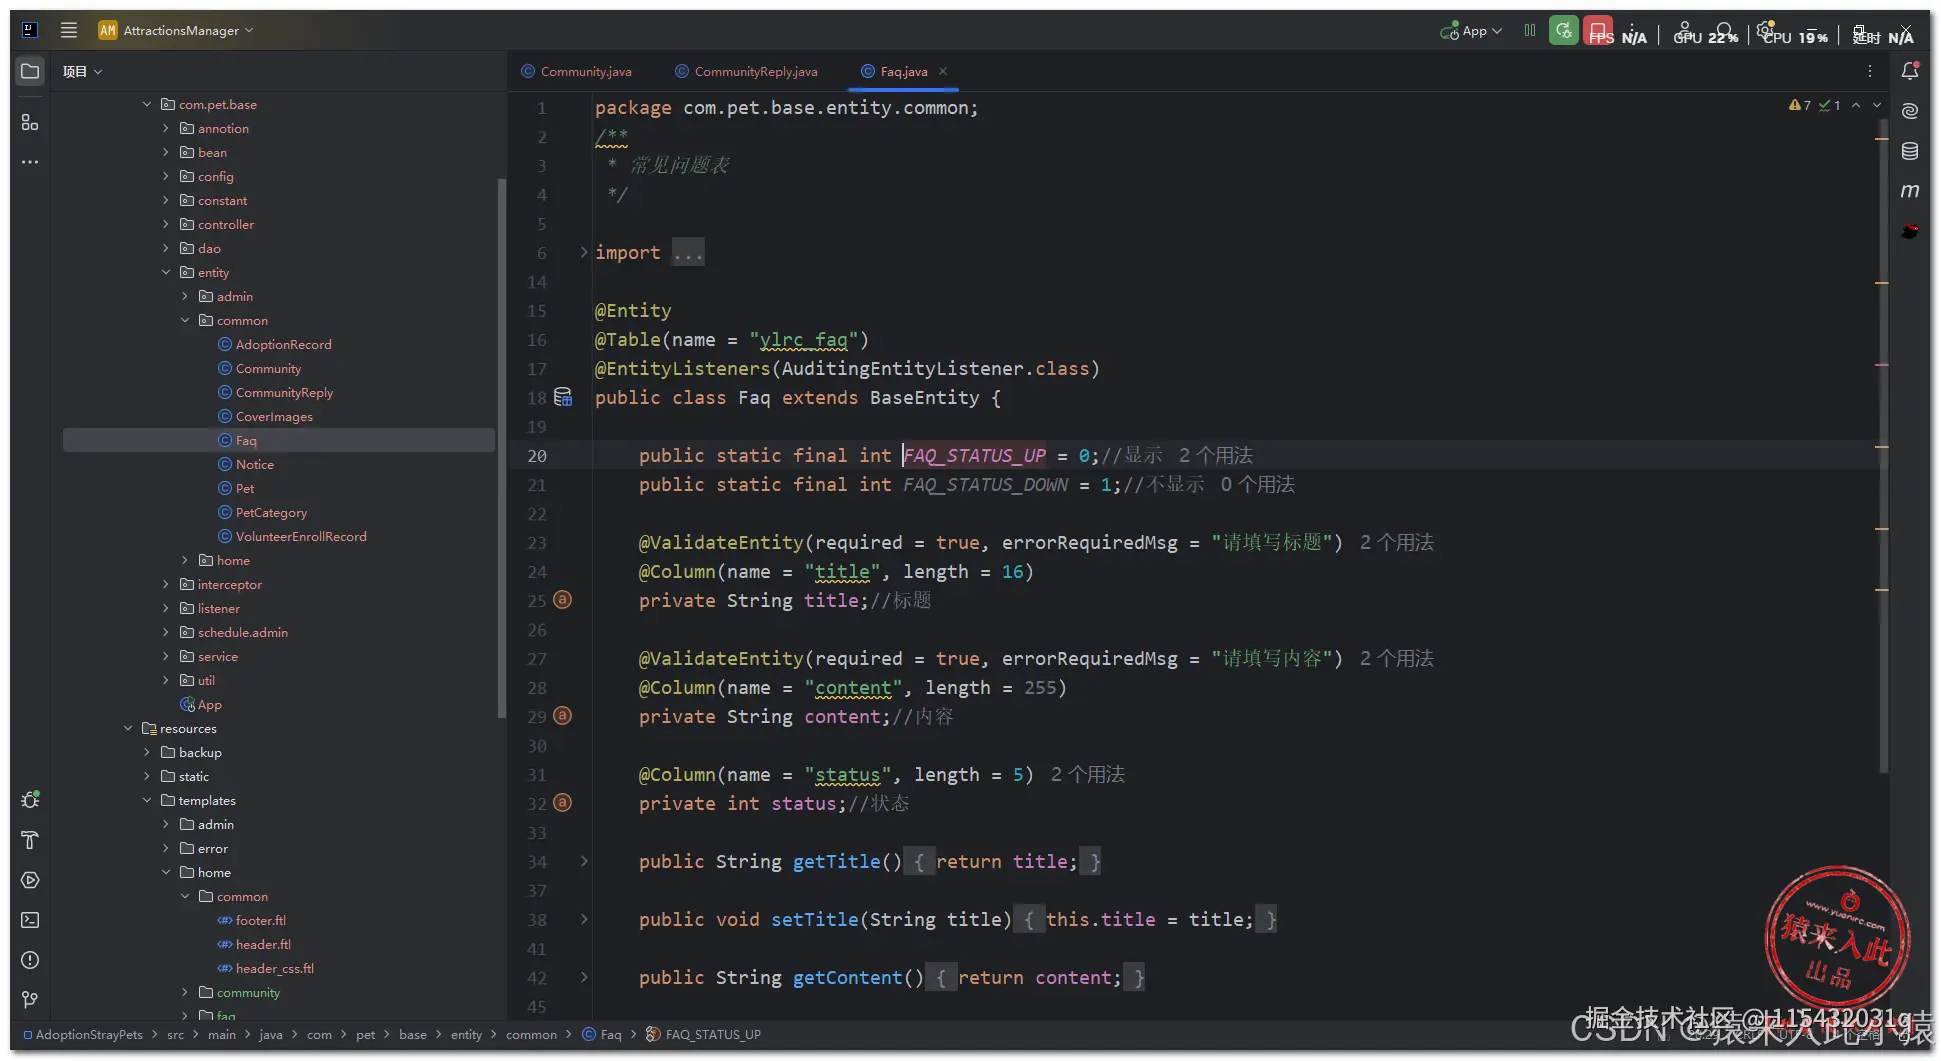Open the Problems tool window
Image resolution: width=1941 pixels, height=1061 pixels.
click(30, 960)
